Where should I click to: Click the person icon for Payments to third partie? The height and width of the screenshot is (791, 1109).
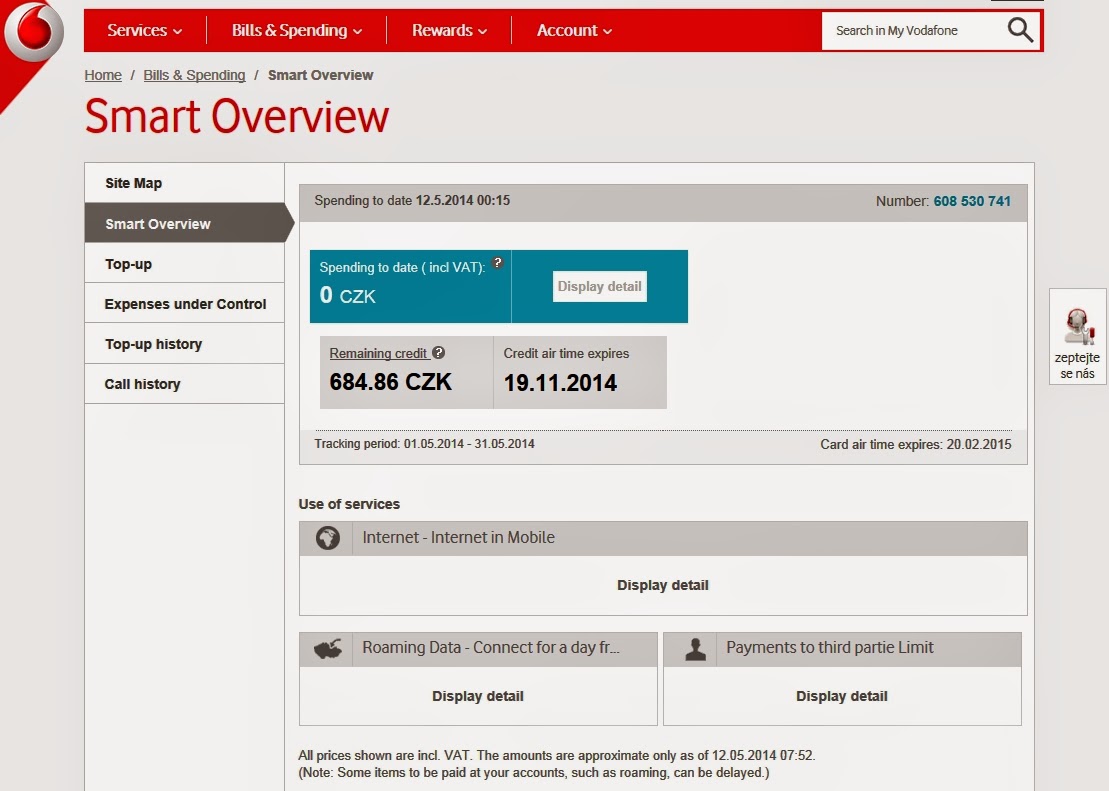pyautogui.click(x=695, y=649)
